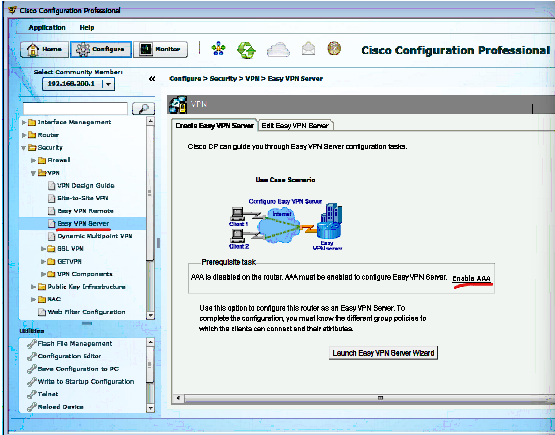Viewport: 555px width, 435px height.
Task: Open Flash File Management utility
Action: [x=70, y=344]
